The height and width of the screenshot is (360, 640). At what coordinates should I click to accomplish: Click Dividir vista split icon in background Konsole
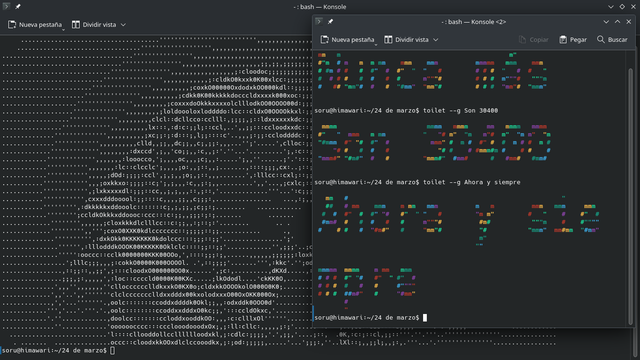pyautogui.click(x=76, y=25)
